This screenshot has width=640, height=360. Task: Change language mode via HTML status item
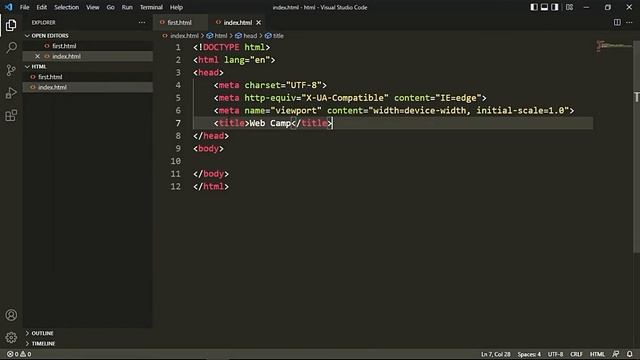coord(597,354)
